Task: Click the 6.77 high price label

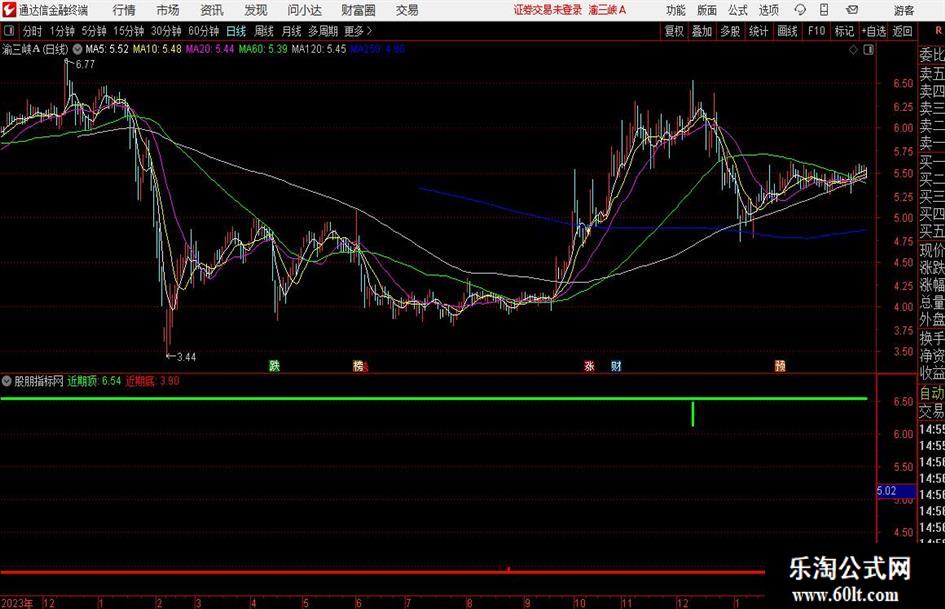Action: coord(85,65)
